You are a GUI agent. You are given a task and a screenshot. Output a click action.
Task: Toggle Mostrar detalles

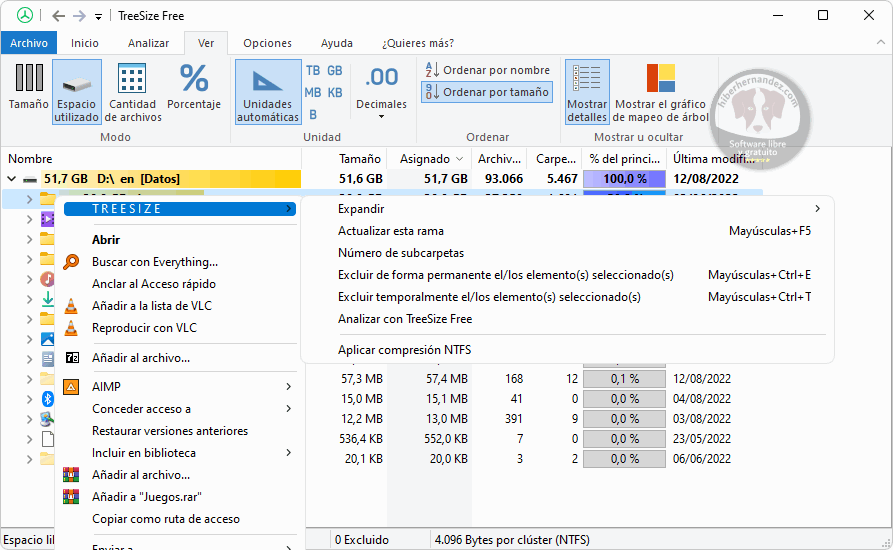point(587,91)
